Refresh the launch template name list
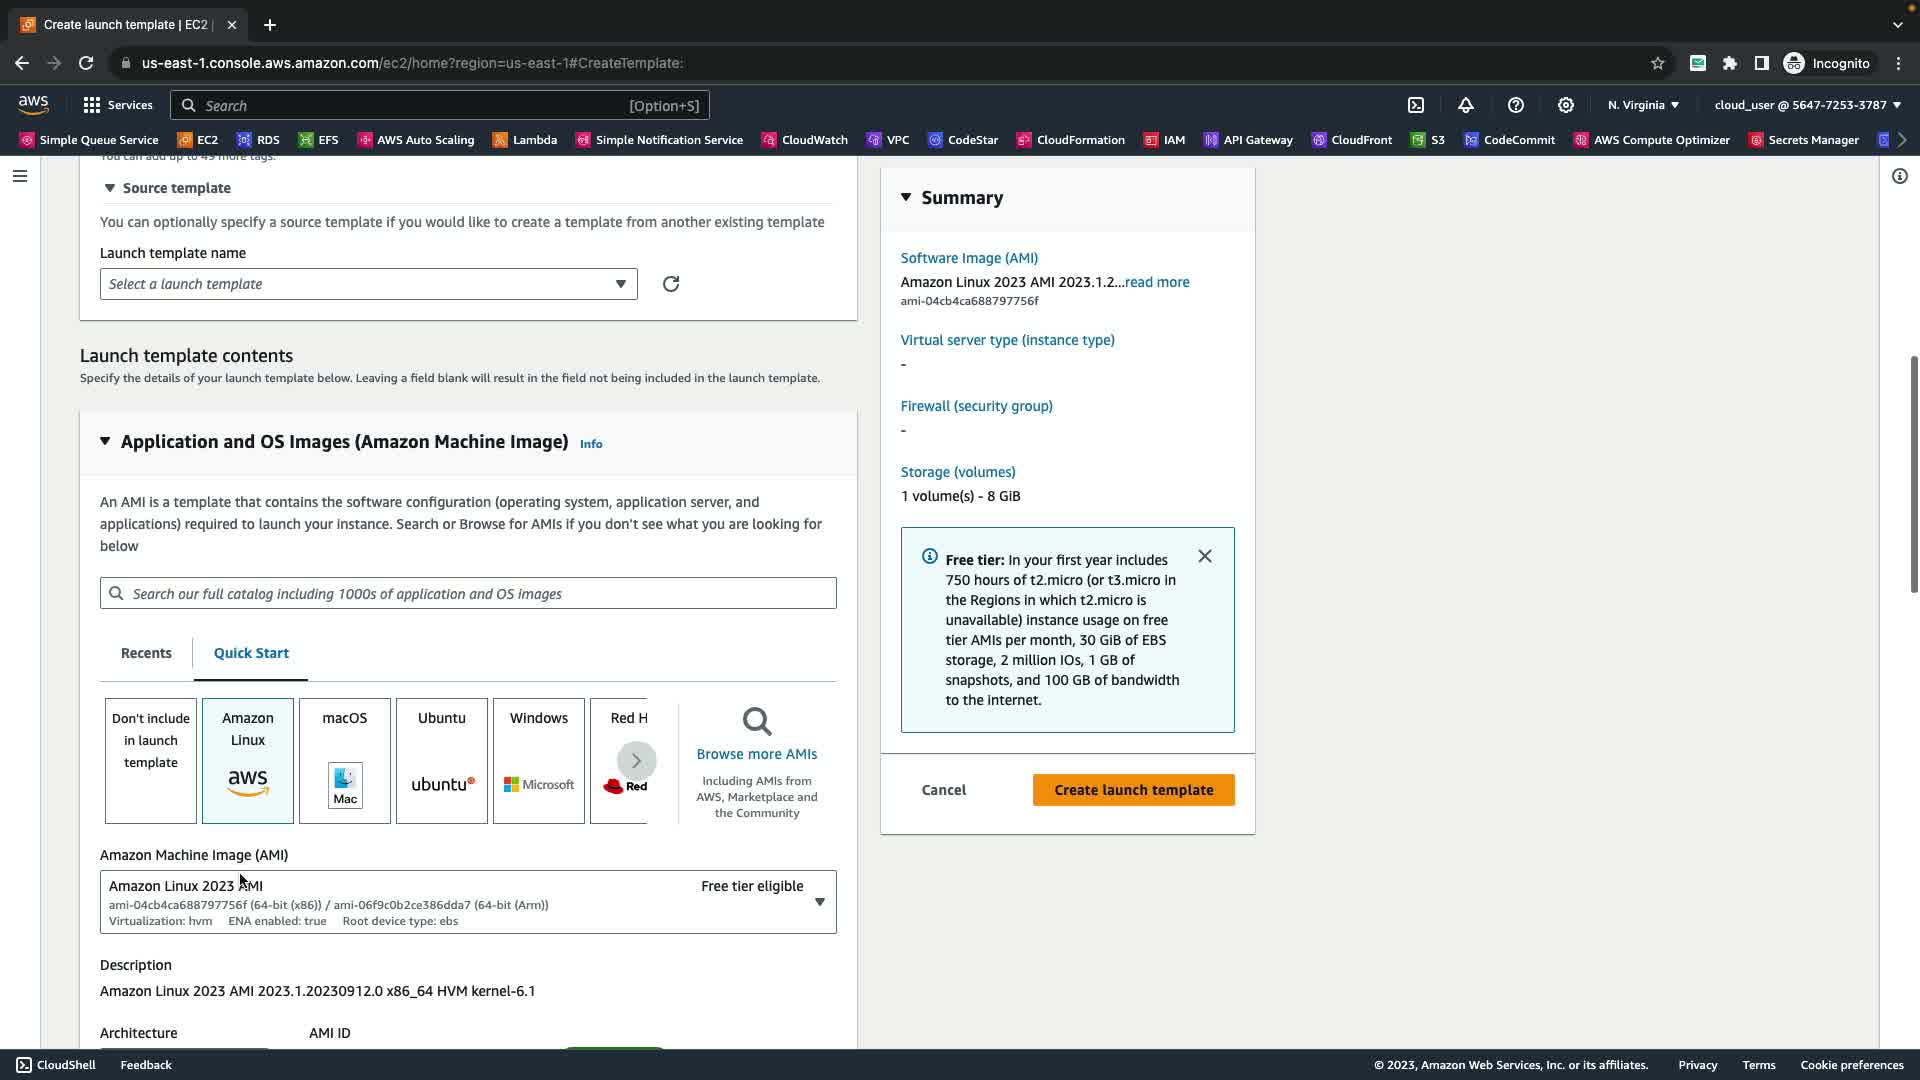The width and height of the screenshot is (1920, 1080). coord(671,284)
